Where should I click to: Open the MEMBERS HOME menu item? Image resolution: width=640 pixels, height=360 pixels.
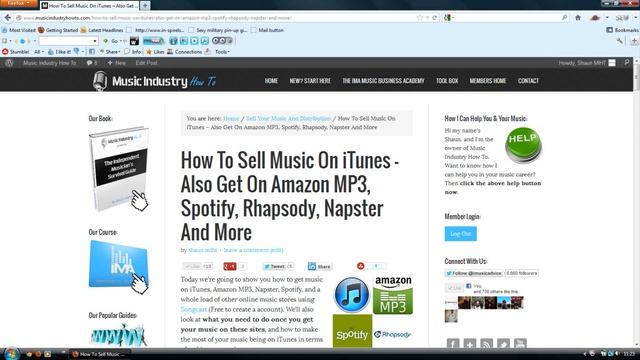(x=488, y=81)
